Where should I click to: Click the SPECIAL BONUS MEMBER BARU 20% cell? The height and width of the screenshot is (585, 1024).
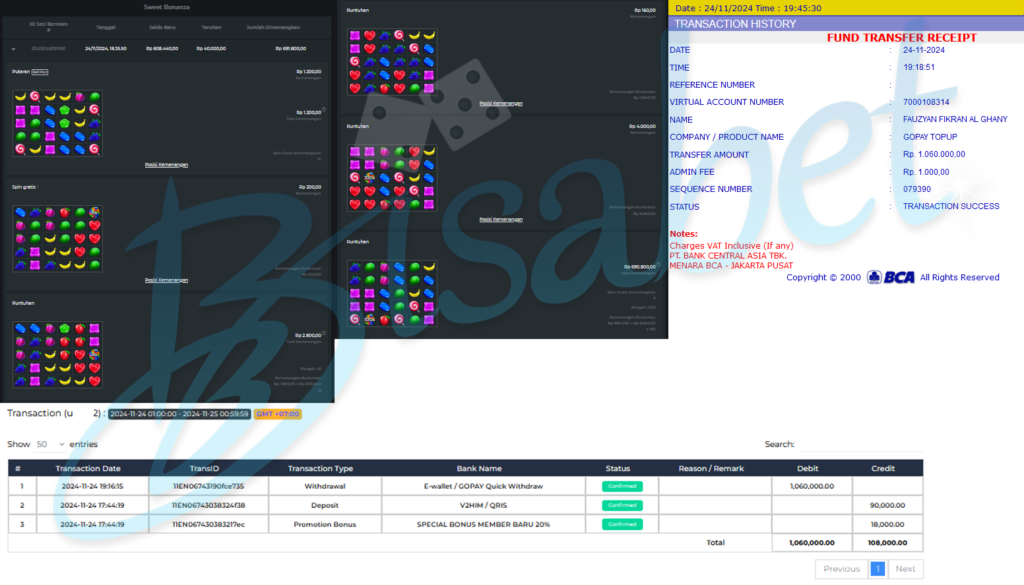[483, 524]
